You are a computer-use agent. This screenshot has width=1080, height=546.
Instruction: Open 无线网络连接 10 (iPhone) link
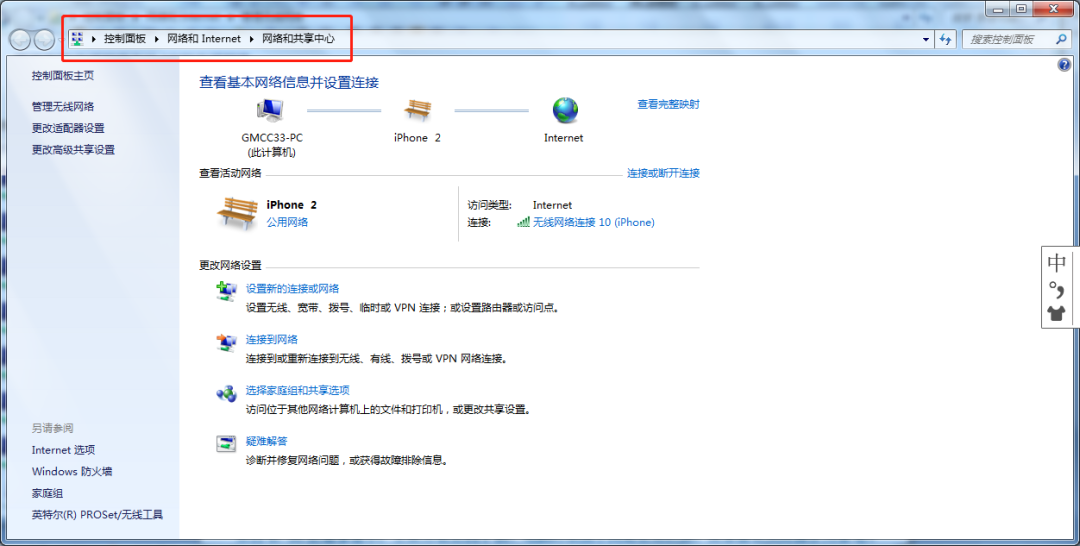point(593,222)
